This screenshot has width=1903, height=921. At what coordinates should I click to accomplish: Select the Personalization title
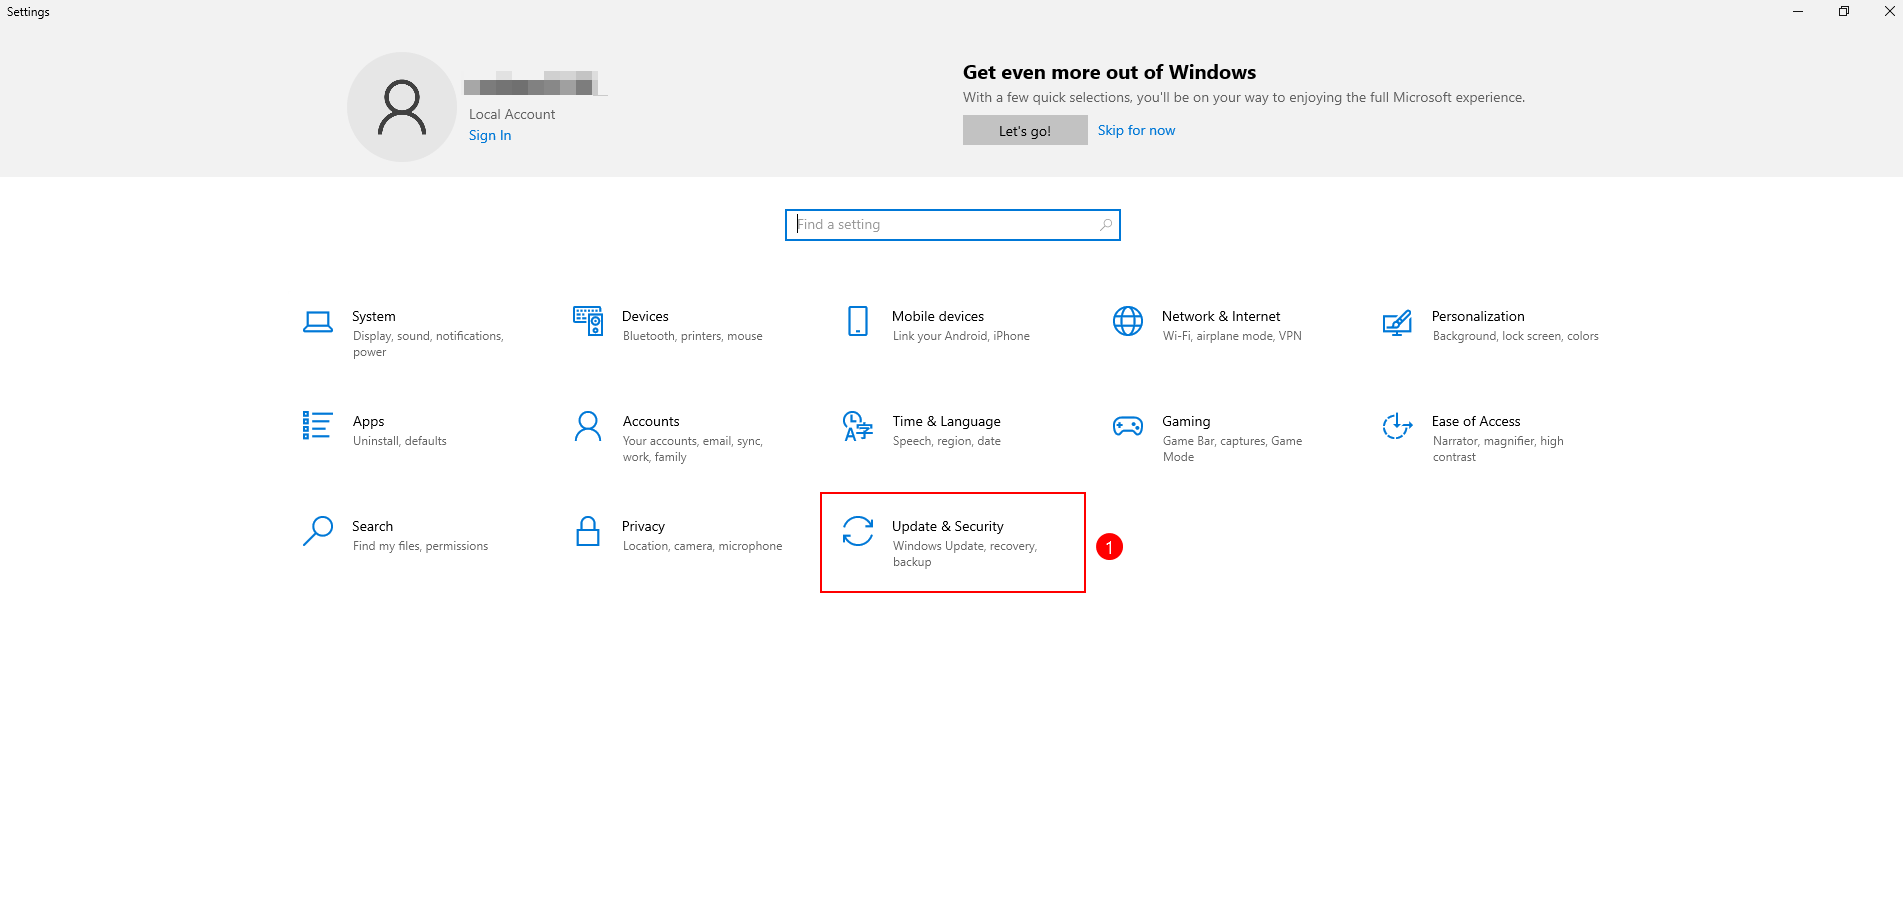pos(1478,316)
